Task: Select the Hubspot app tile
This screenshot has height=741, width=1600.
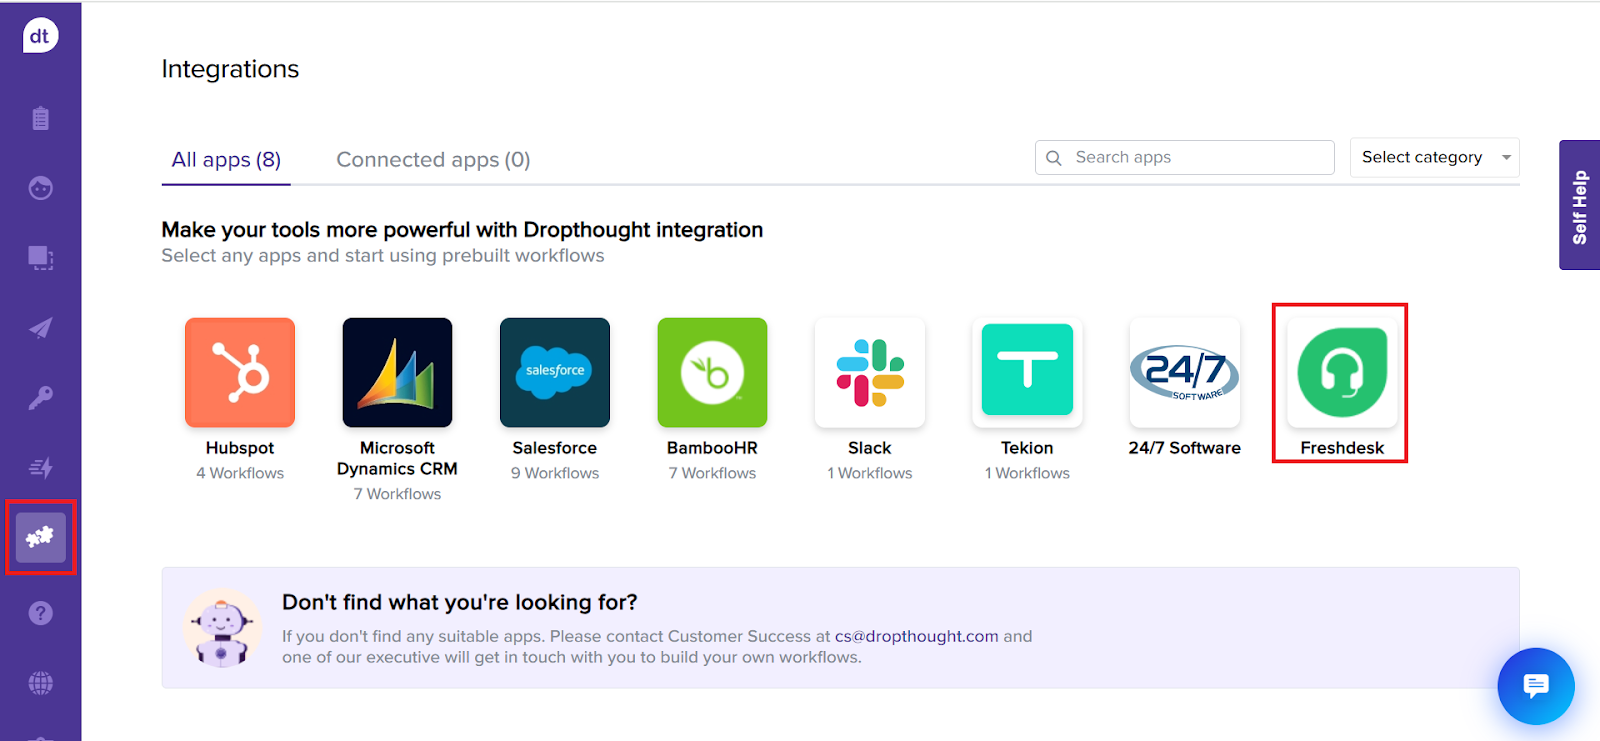Action: [240, 373]
